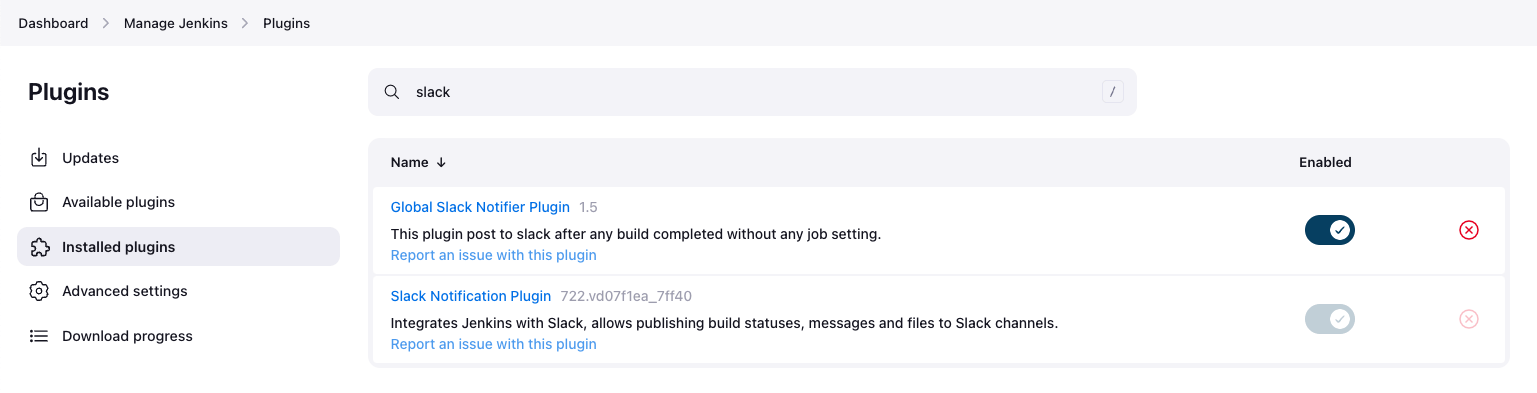This screenshot has width=1537, height=393.
Task: Uninstall Global Slack Notifier Plugin via red X
Action: click(x=1468, y=230)
